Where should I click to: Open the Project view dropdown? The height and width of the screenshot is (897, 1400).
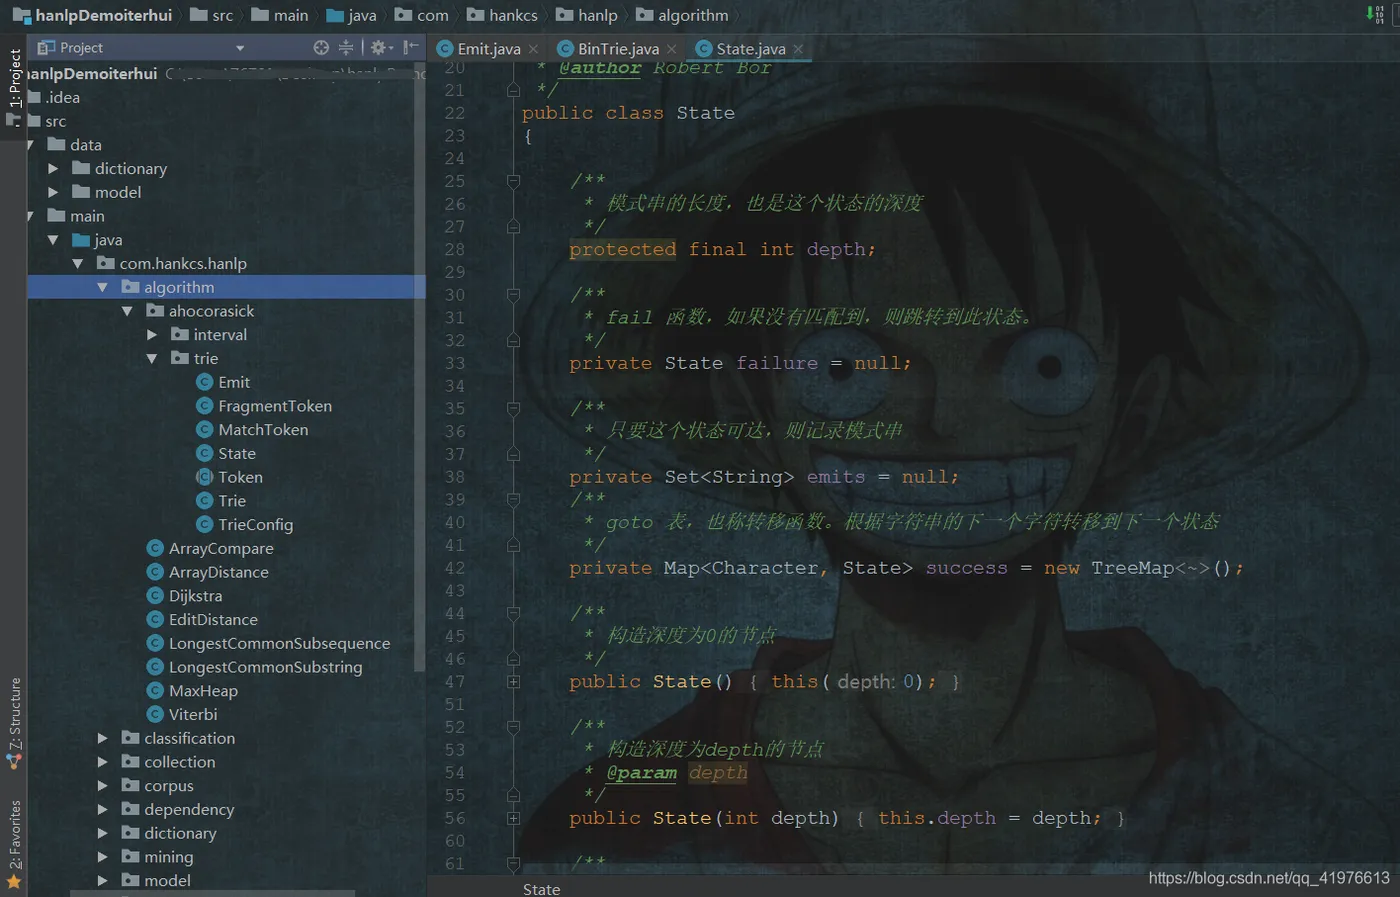tap(239, 48)
